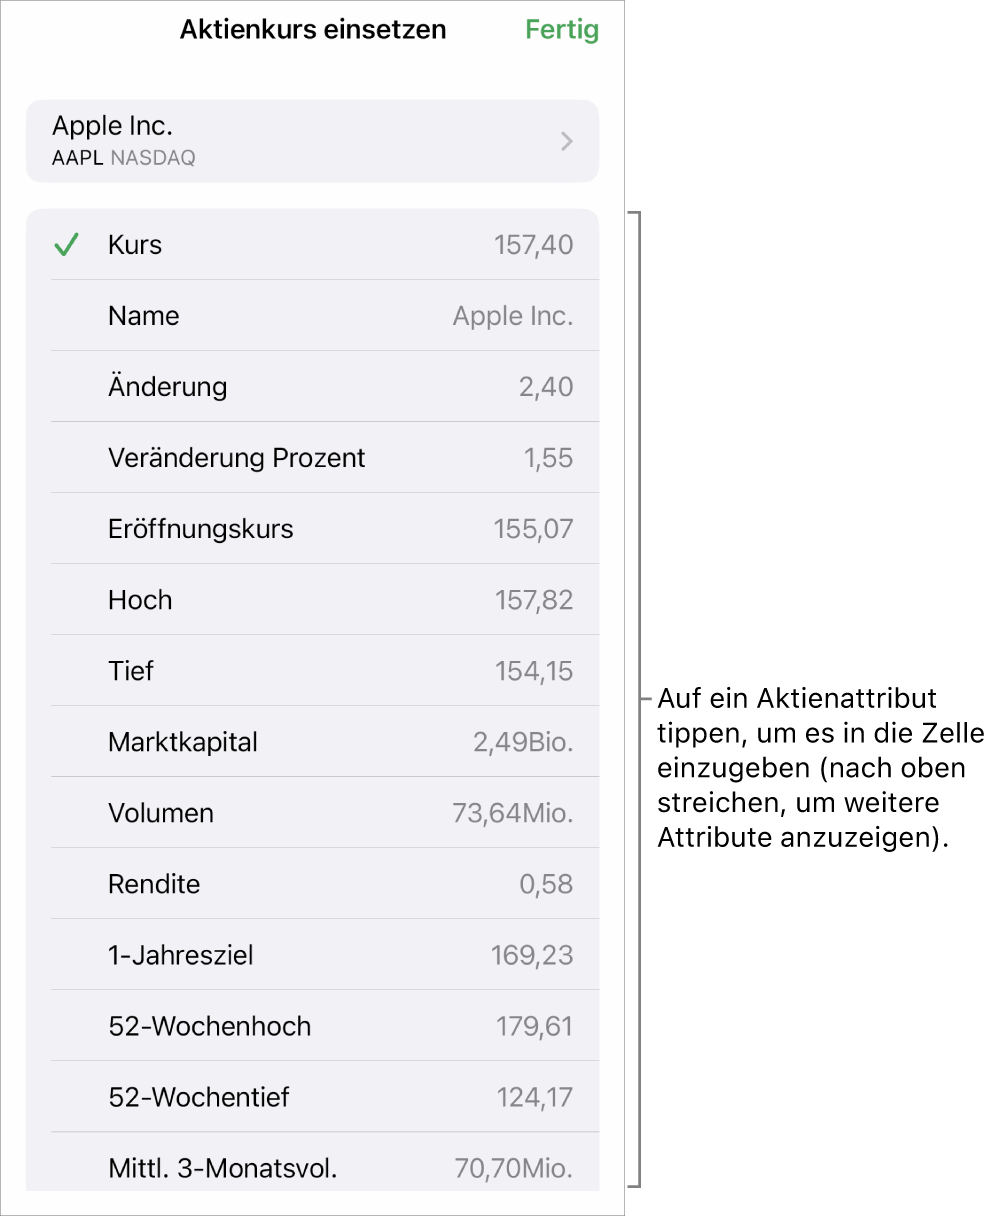
Task: Tap Fertig to finish
Action: coord(562,30)
